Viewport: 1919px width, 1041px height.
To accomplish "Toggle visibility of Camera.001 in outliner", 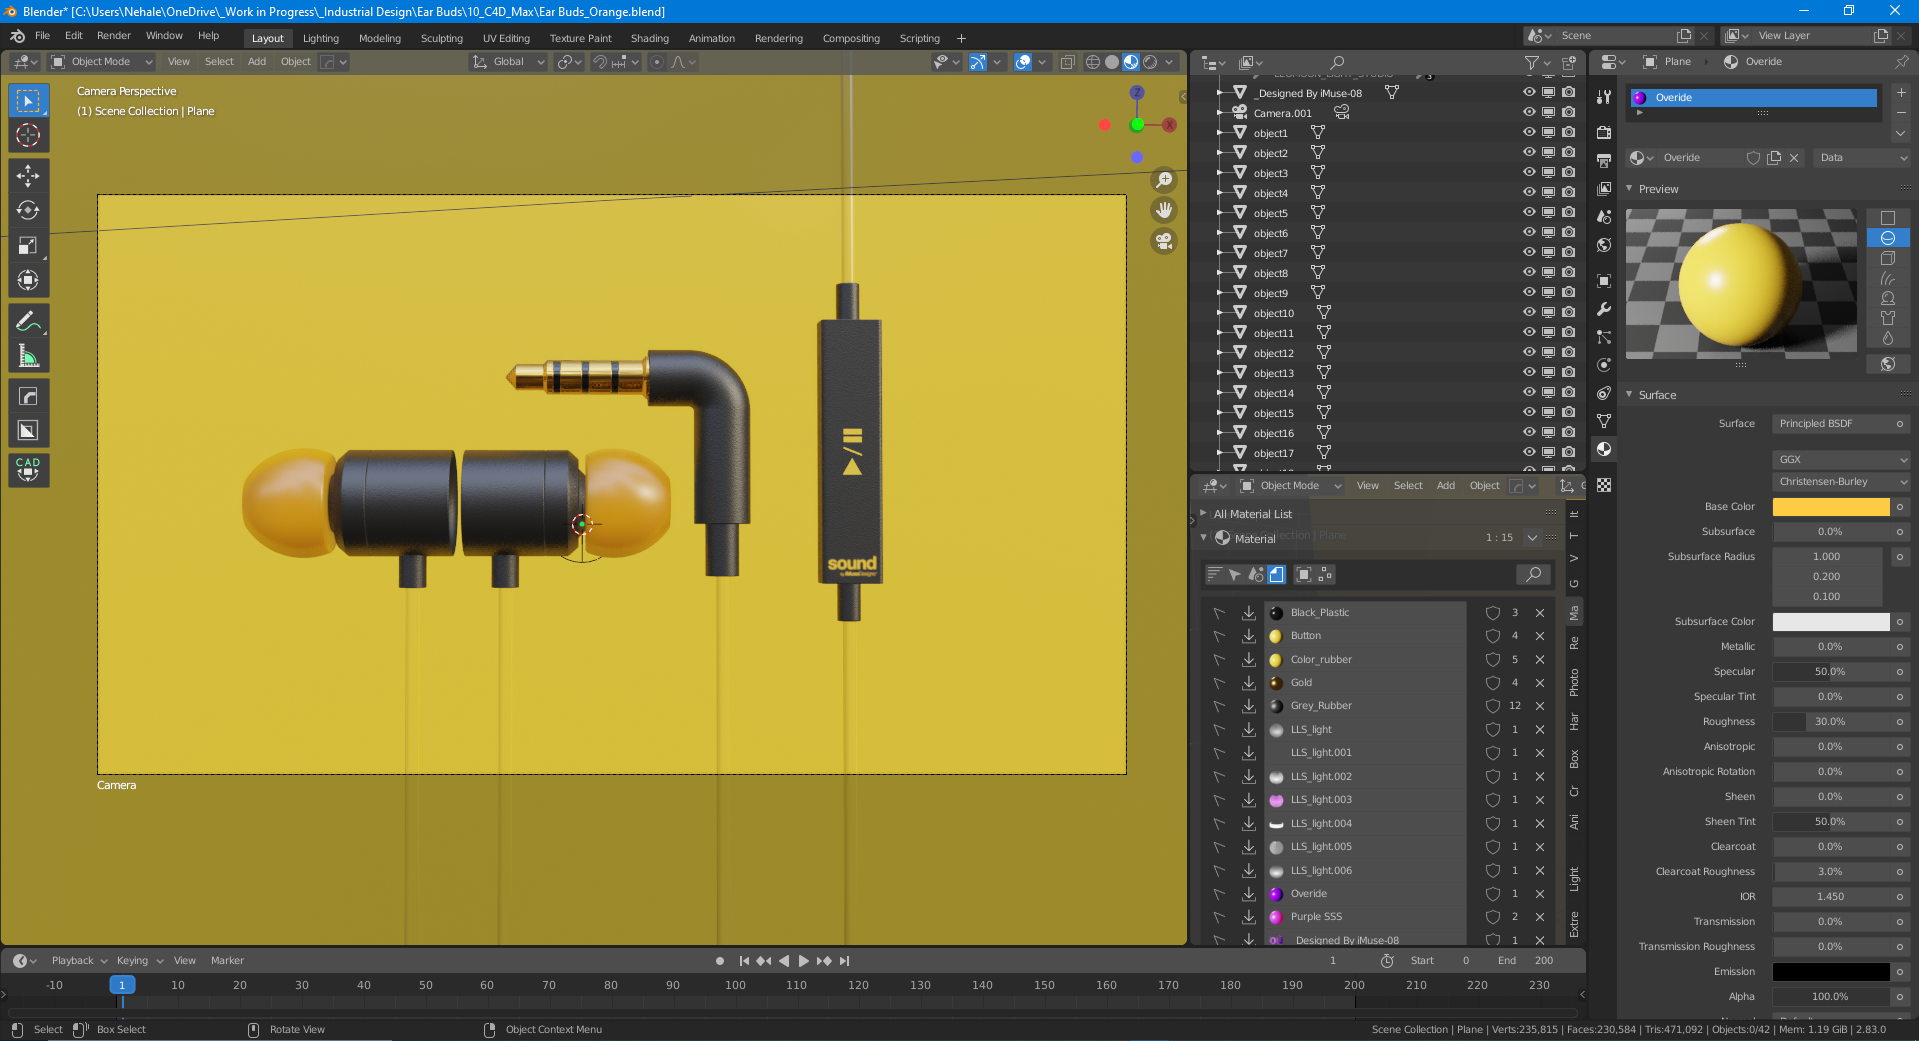I will coord(1528,112).
